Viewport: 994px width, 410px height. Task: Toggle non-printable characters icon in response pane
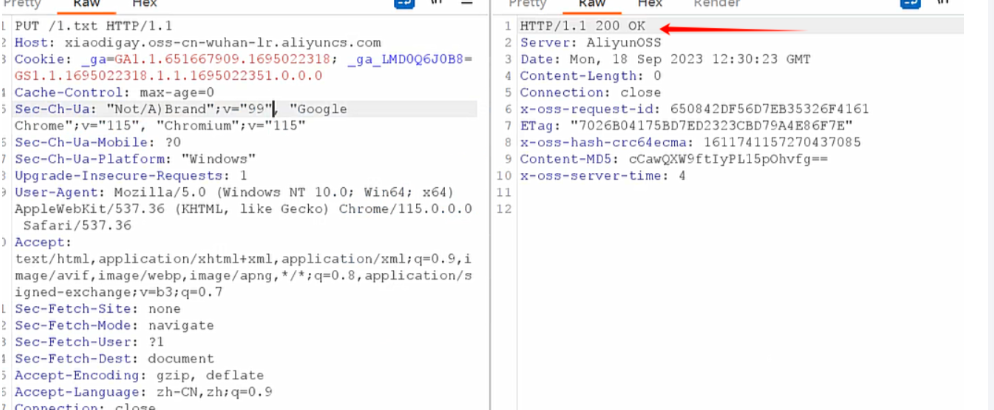click(x=942, y=4)
